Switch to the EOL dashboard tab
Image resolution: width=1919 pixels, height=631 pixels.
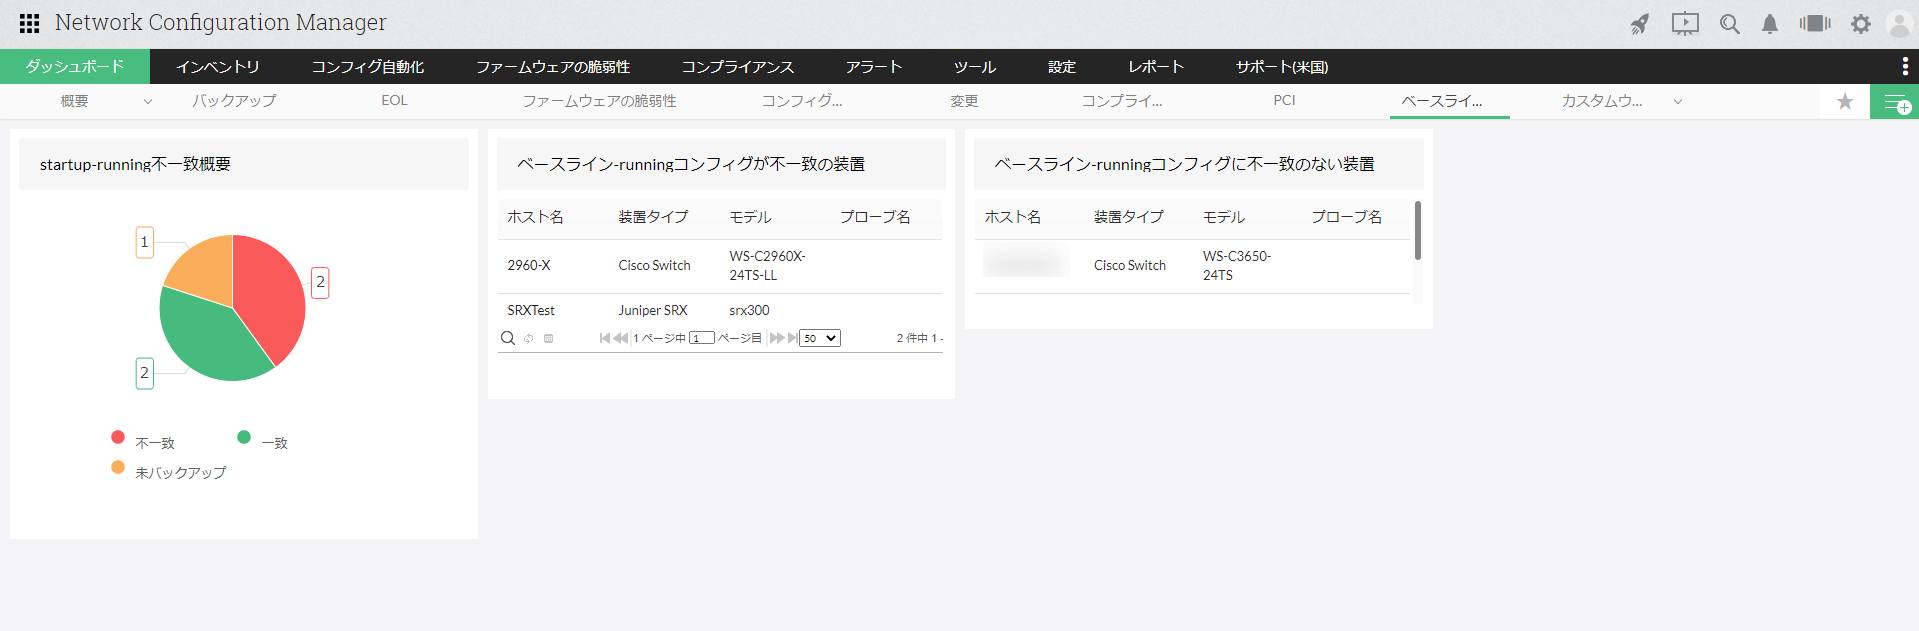point(395,101)
